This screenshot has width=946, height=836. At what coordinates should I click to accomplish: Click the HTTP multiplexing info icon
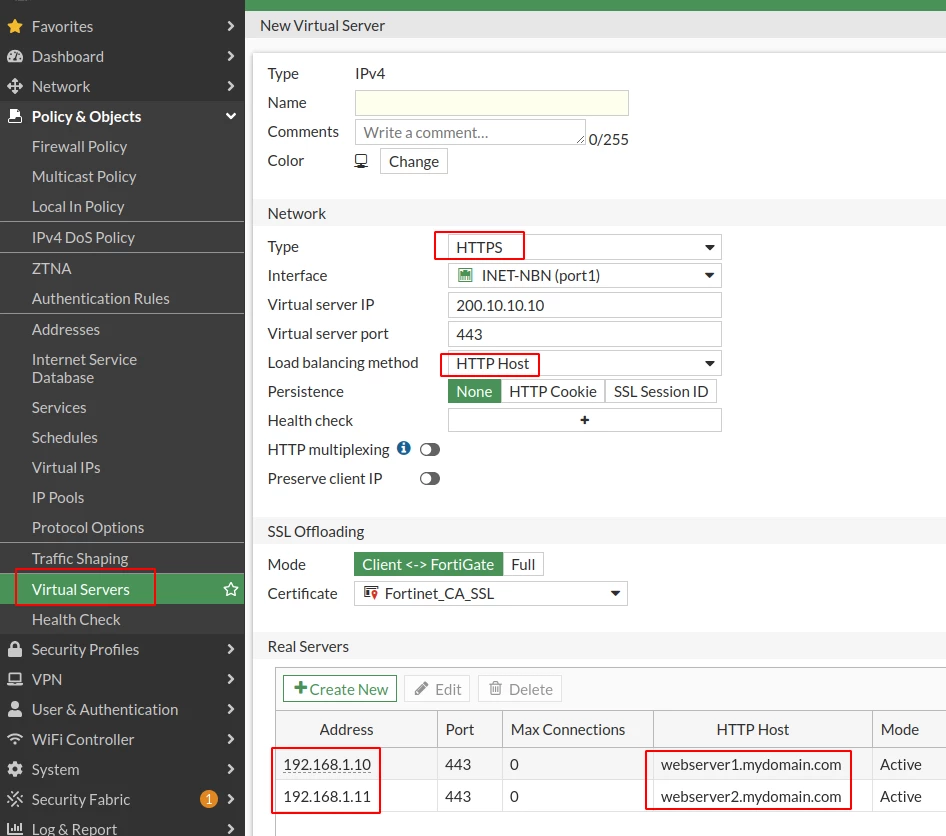click(404, 448)
